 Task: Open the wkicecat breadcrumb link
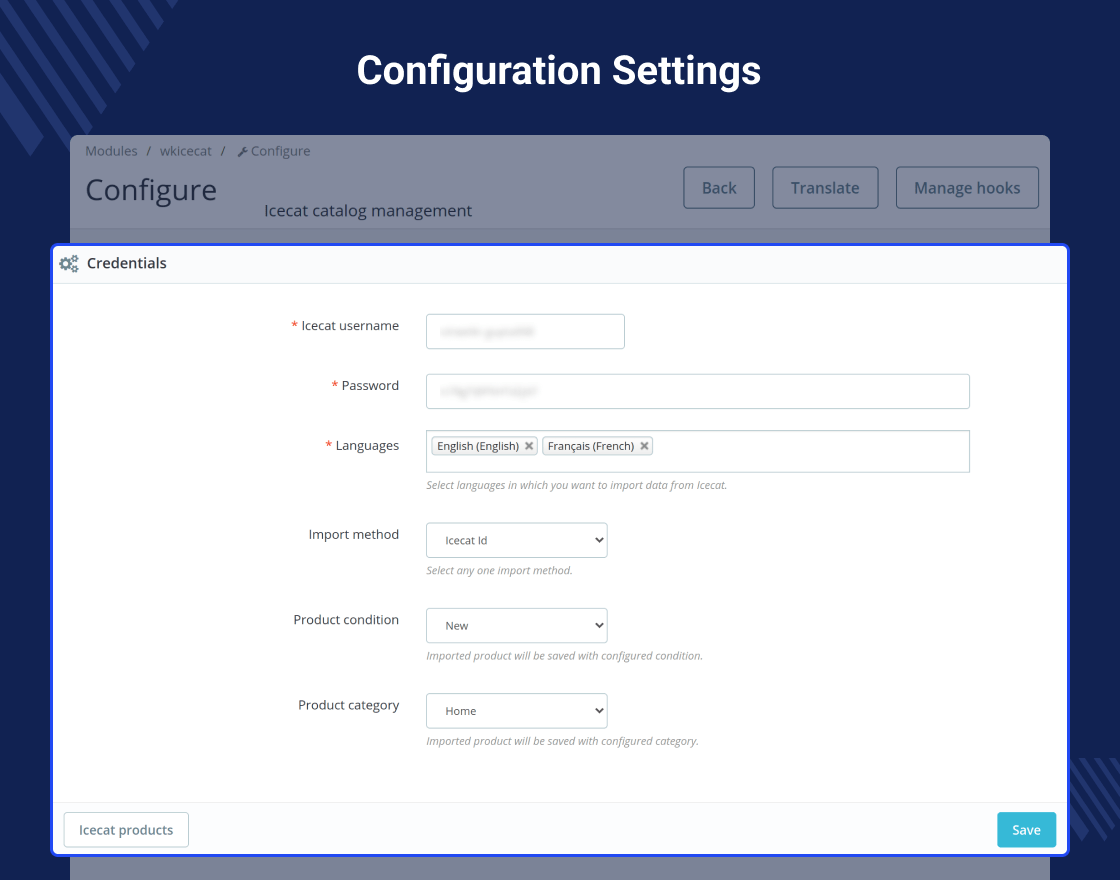186,151
